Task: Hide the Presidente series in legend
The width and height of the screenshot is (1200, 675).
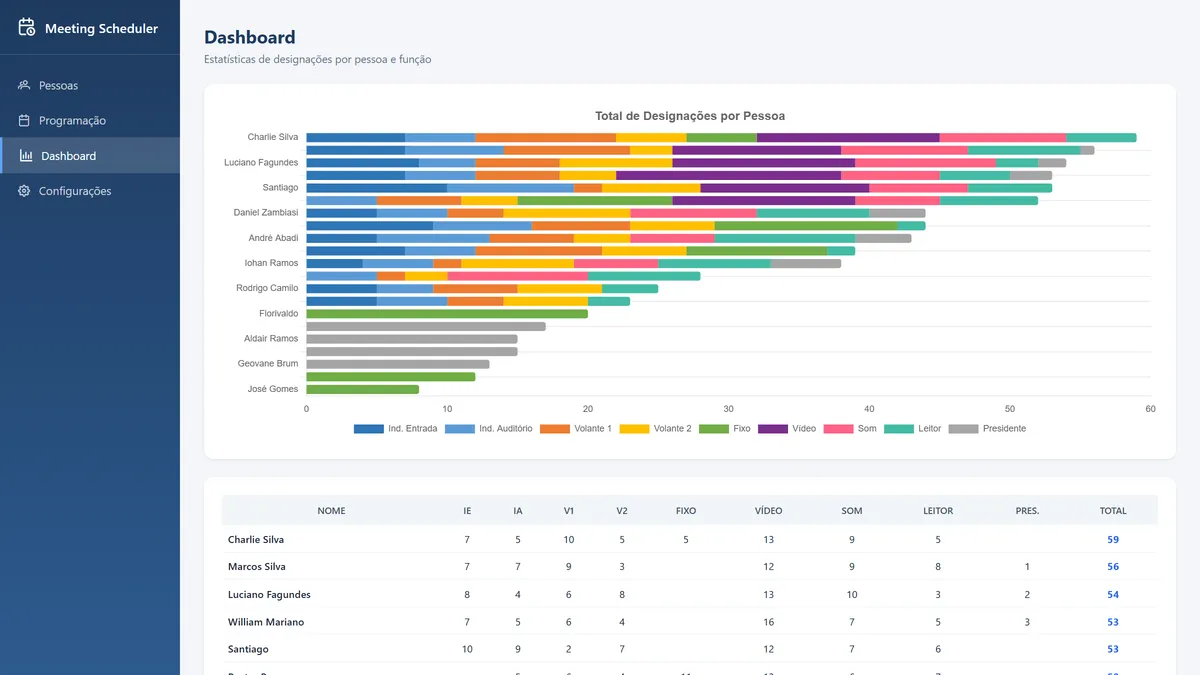Action: click(x=987, y=429)
